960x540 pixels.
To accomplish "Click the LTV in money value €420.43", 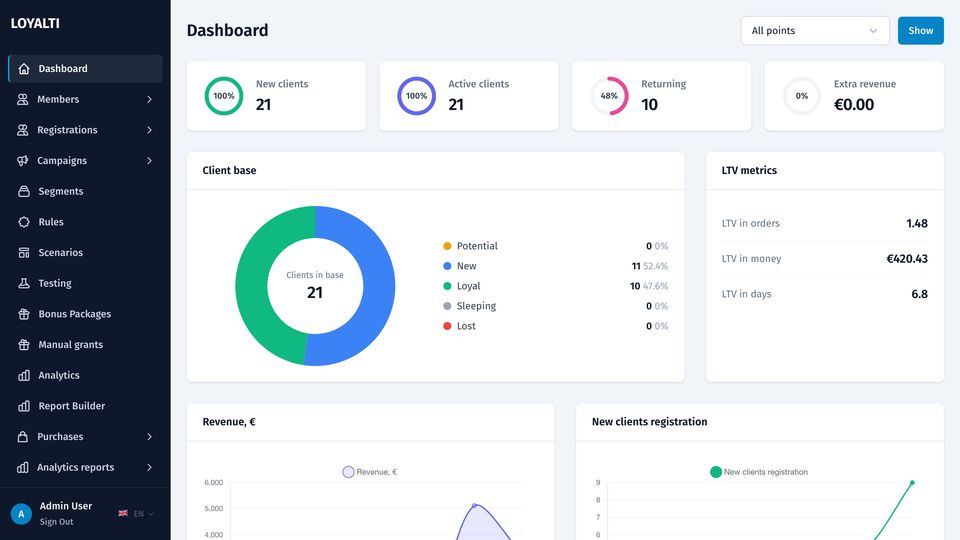I will (907, 259).
